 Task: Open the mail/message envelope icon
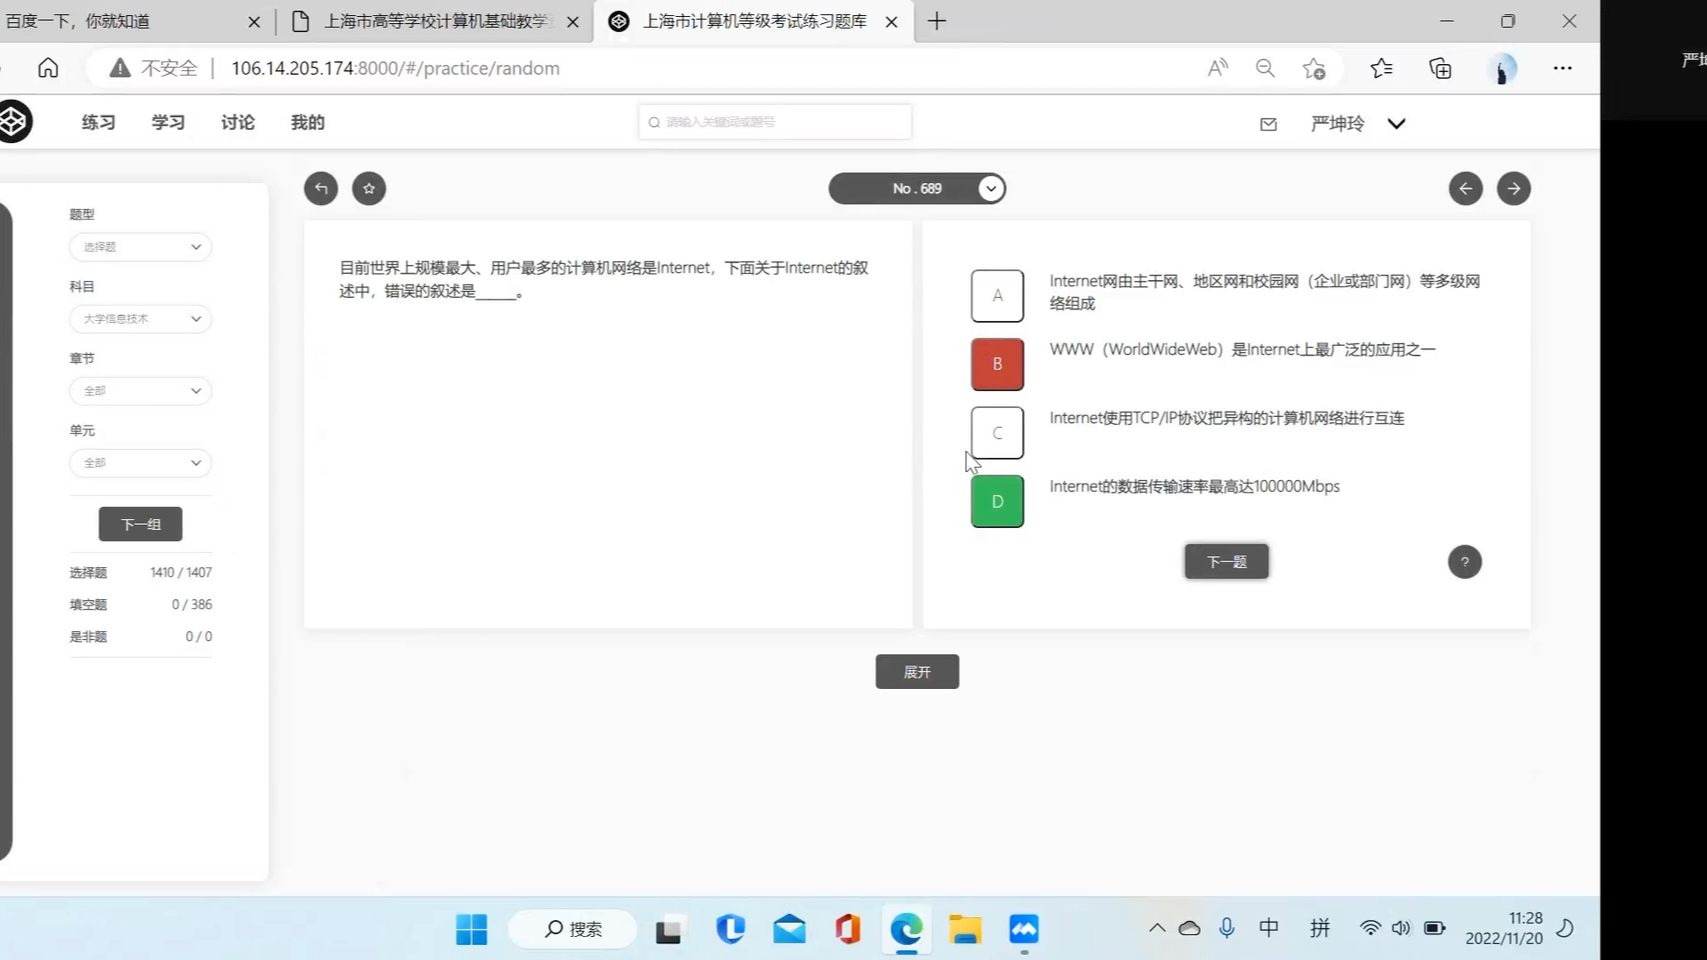(x=1267, y=124)
